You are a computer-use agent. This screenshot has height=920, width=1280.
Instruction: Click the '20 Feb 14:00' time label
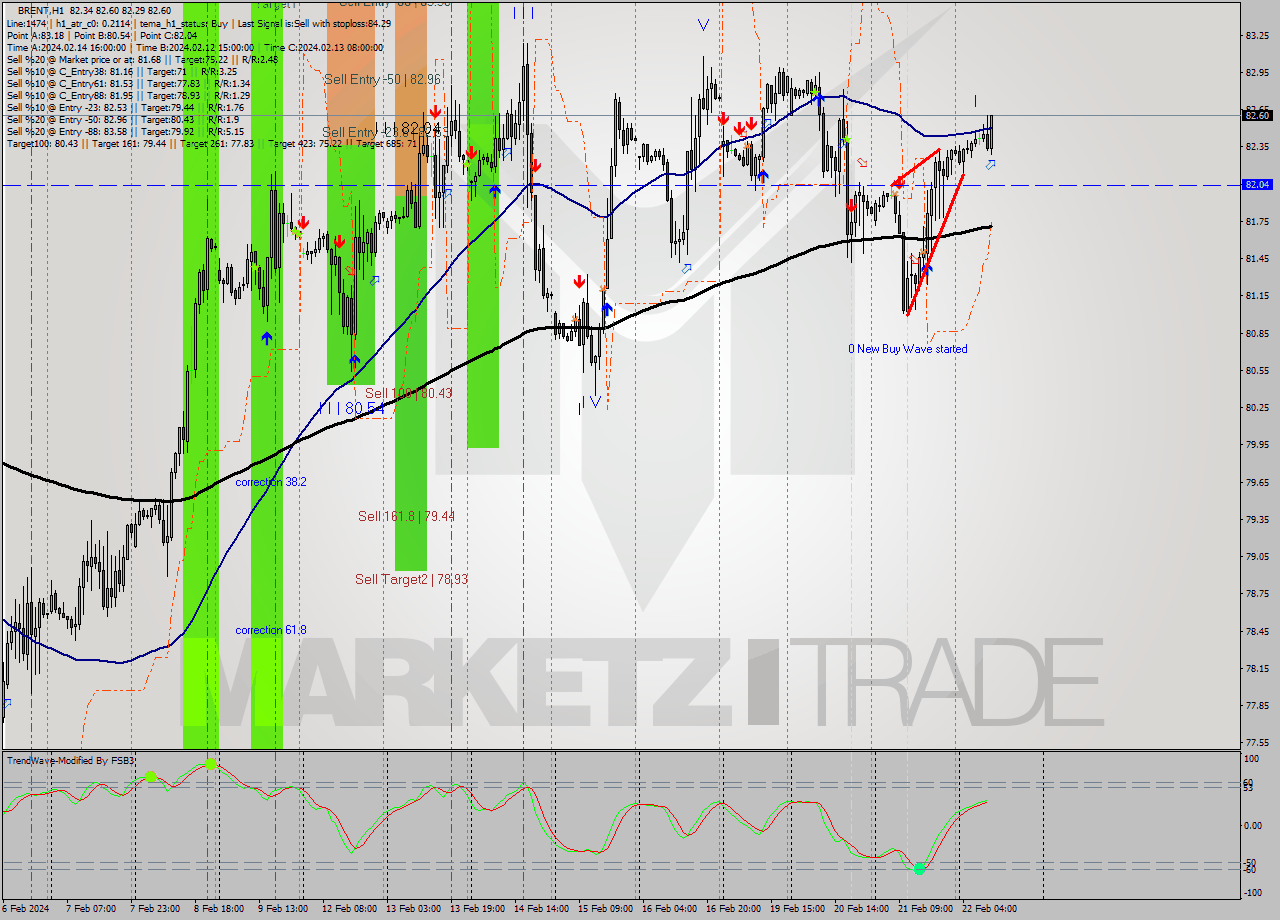point(862,909)
